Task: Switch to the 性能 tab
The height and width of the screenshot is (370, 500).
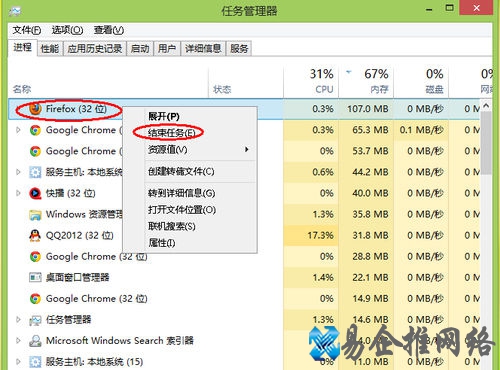Action: (50, 49)
